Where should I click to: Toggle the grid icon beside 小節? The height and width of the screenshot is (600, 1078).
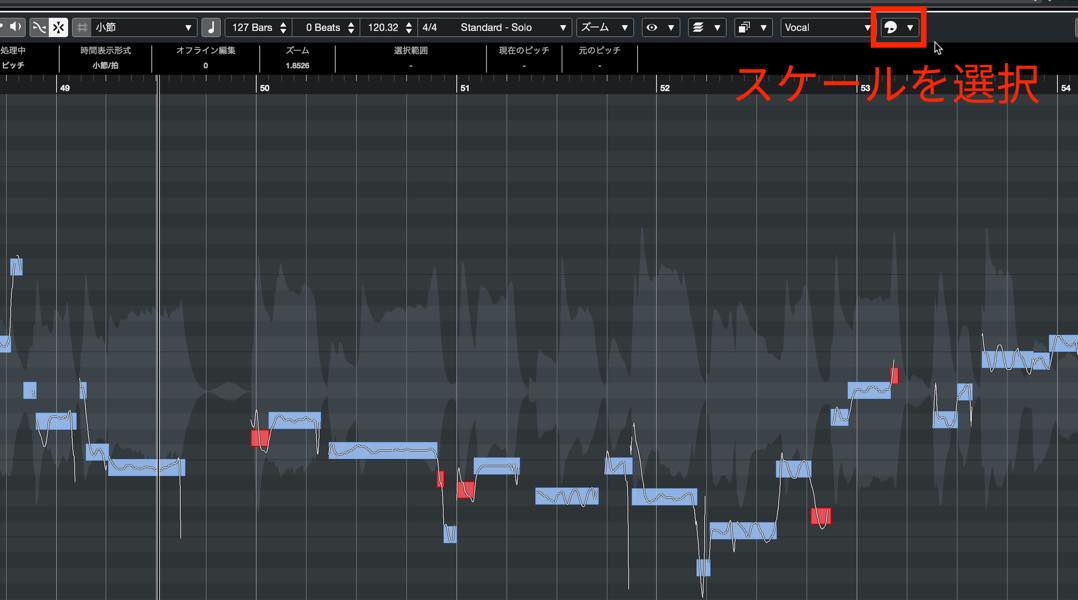click(82, 27)
